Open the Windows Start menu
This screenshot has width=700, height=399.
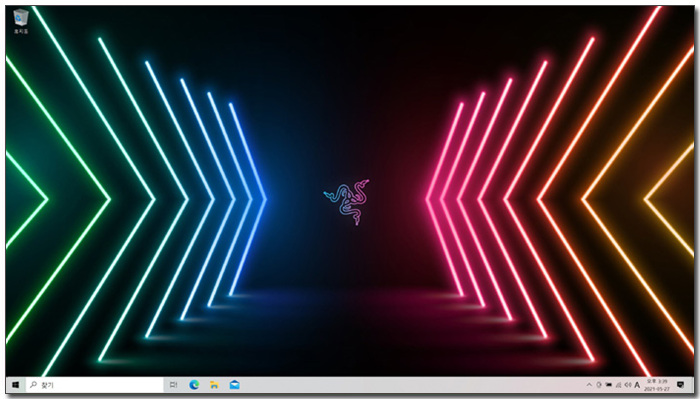[15, 385]
